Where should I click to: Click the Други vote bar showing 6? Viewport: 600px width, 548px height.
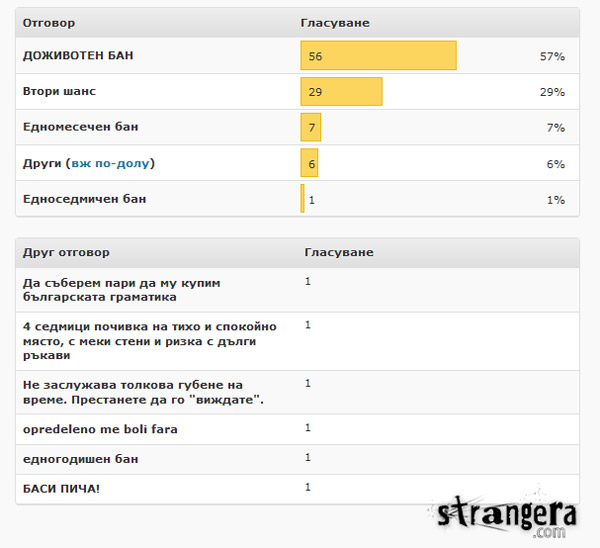(310, 164)
